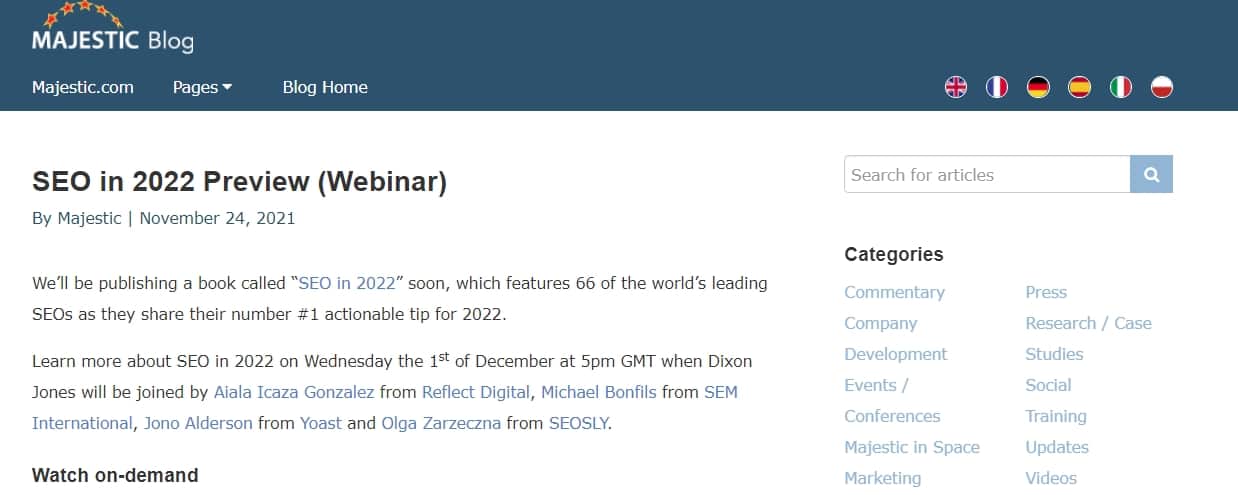Pick the Spanish flag icon
This screenshot has height=495, width=1238.
(x=1079, y=87)
